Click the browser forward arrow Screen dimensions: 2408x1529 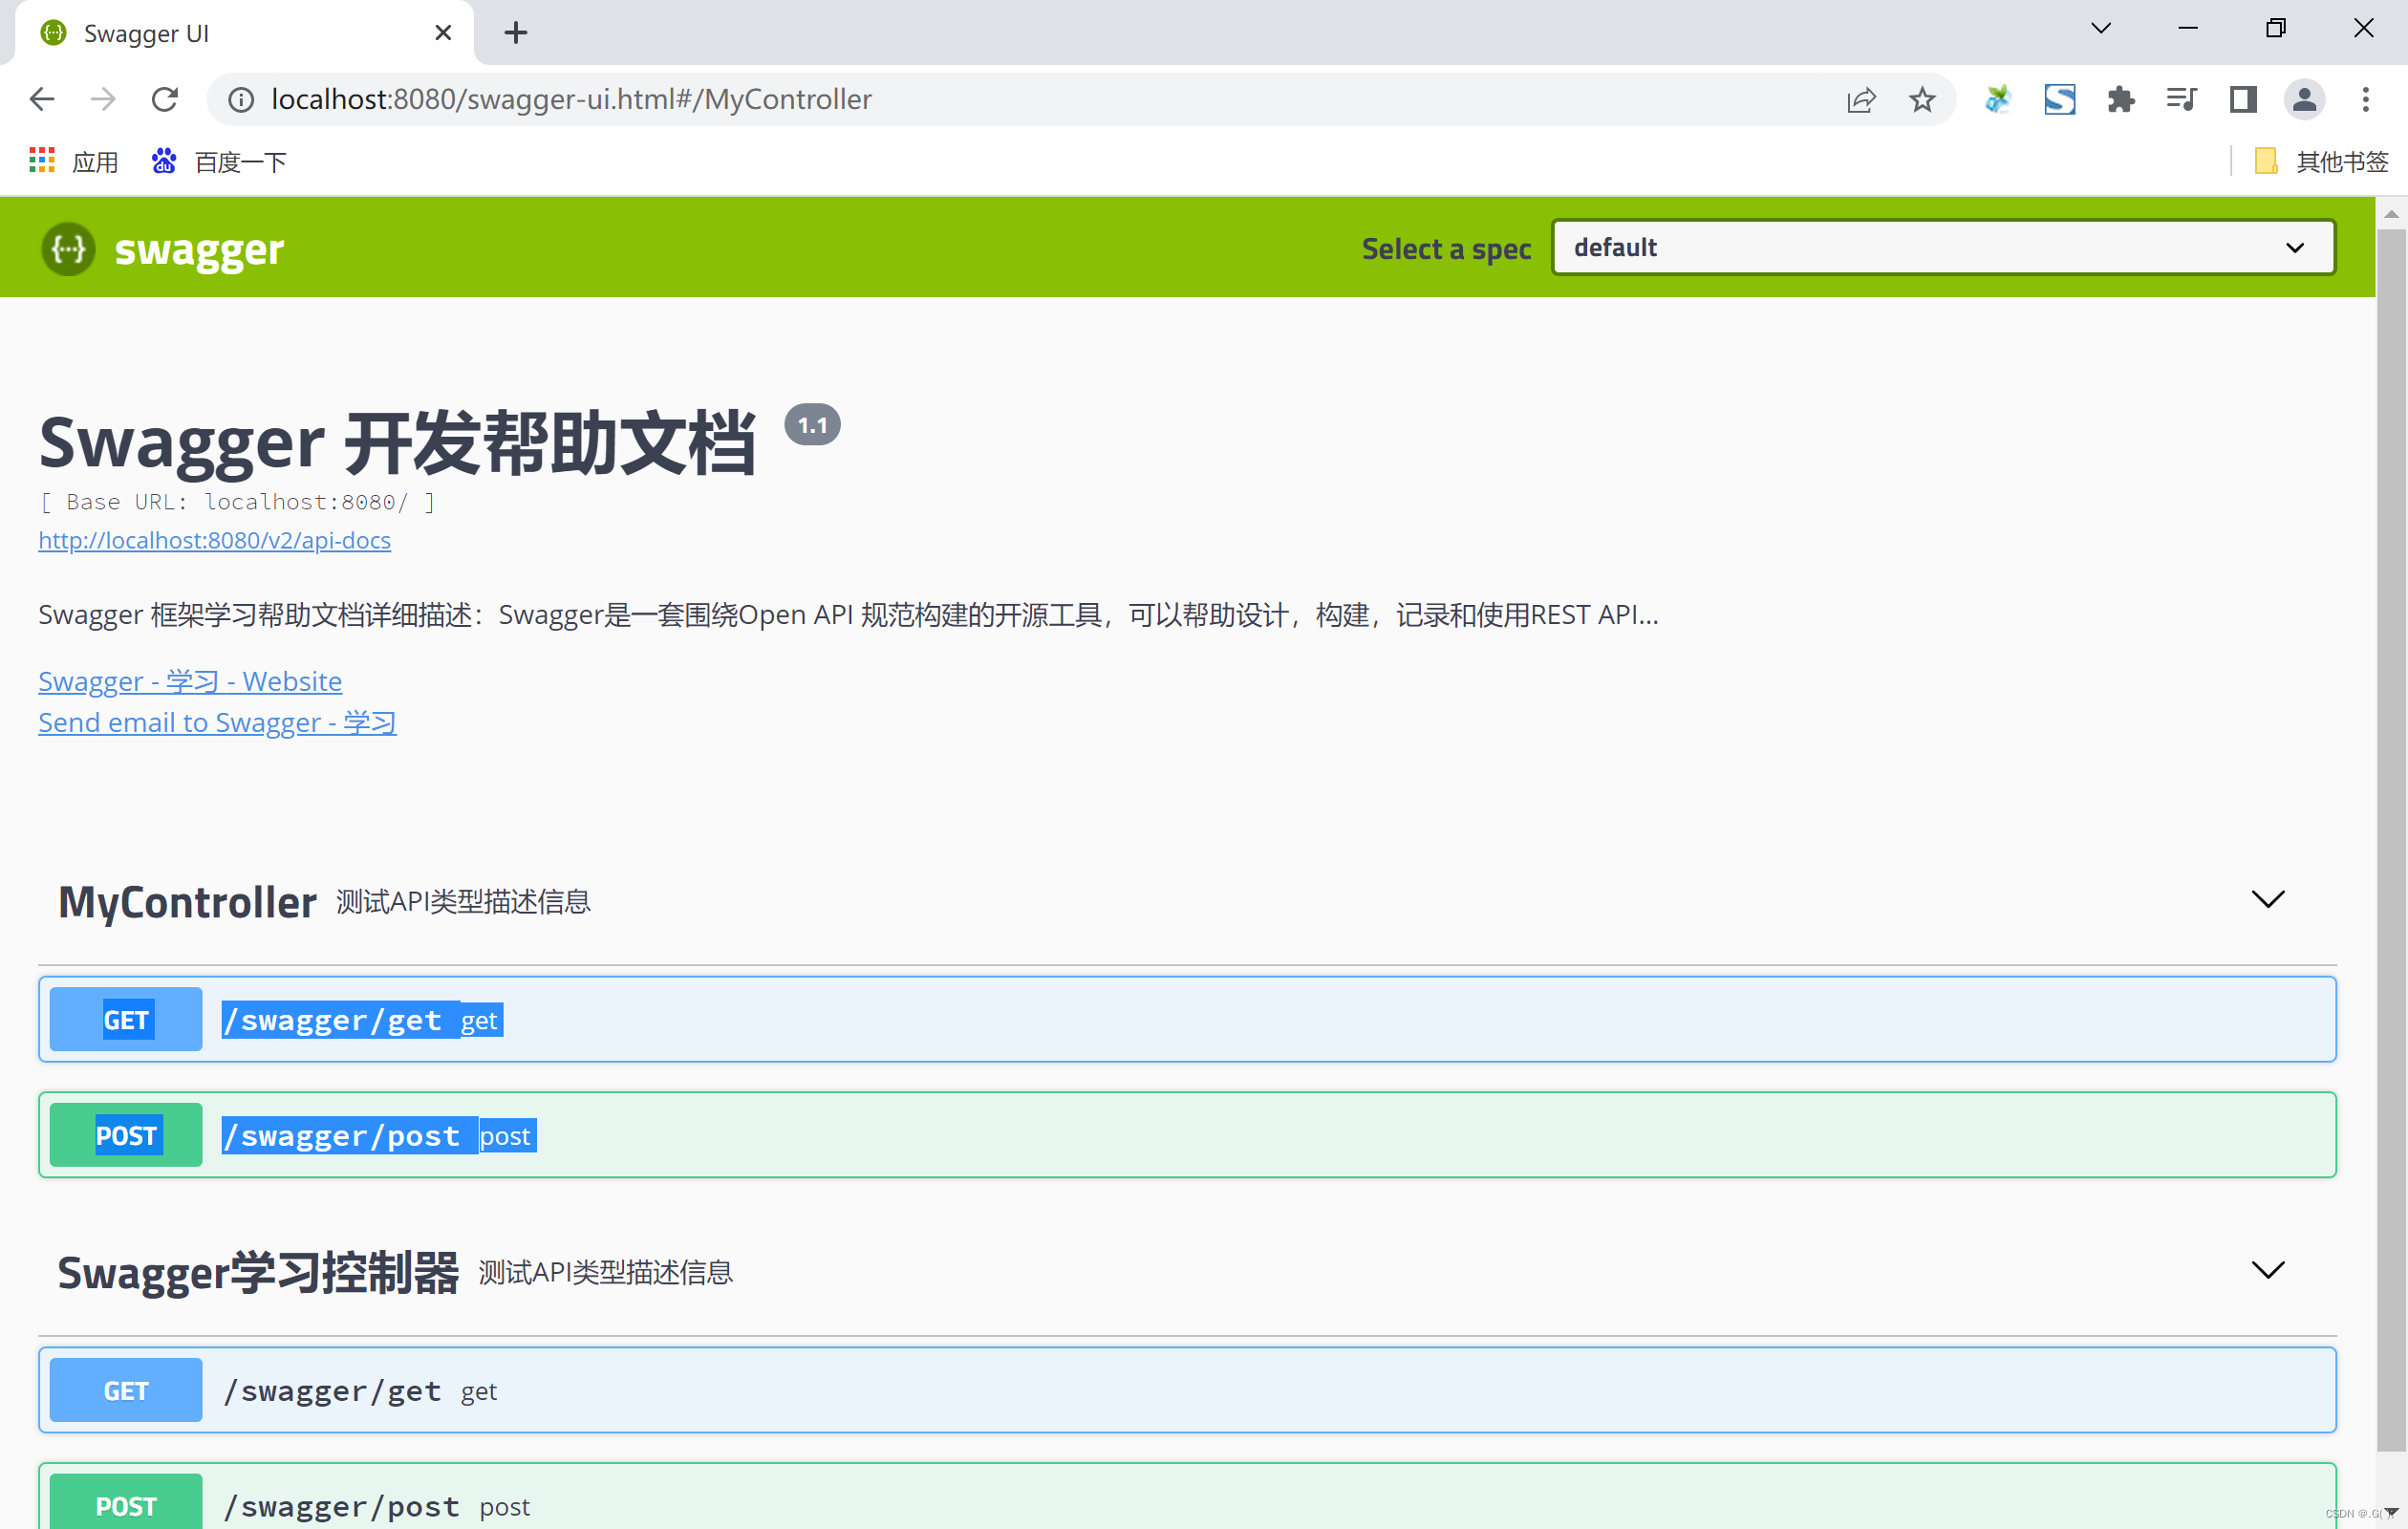[x=103, y=99]
